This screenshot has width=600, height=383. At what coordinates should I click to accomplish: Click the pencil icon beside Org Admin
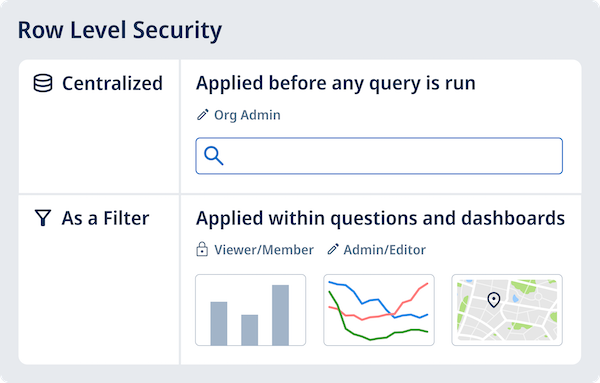pos(202,115)
